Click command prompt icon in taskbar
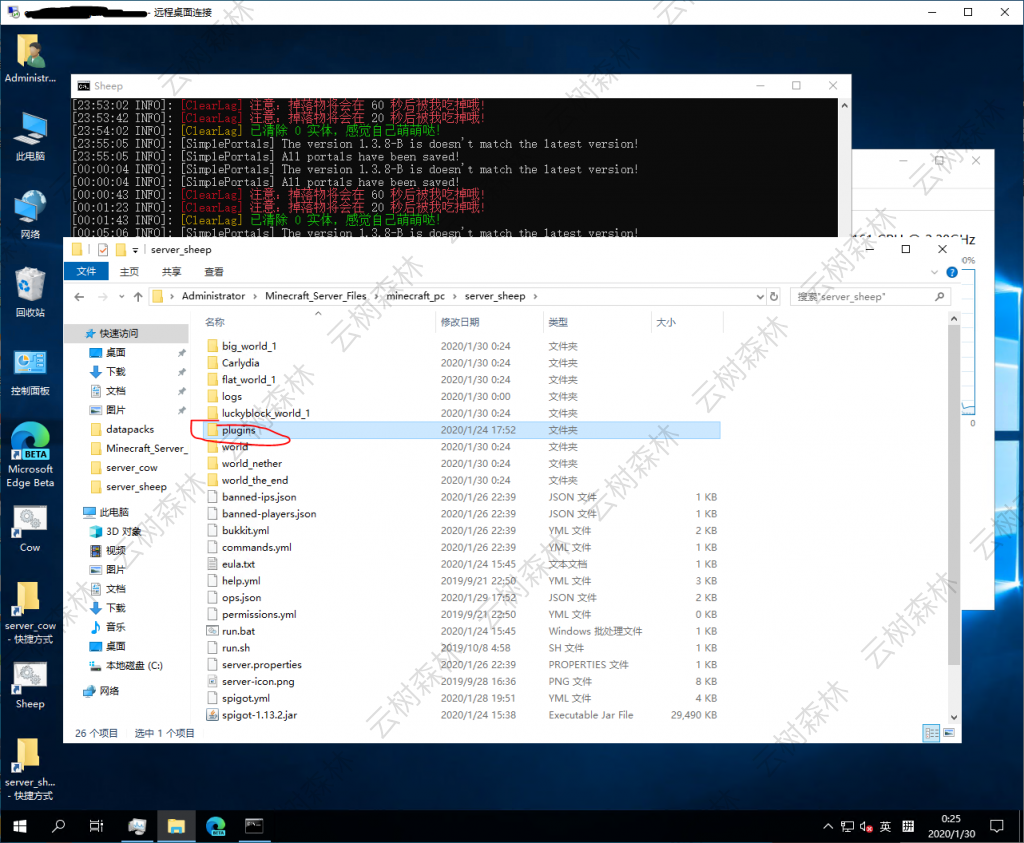 coord(254,827)
